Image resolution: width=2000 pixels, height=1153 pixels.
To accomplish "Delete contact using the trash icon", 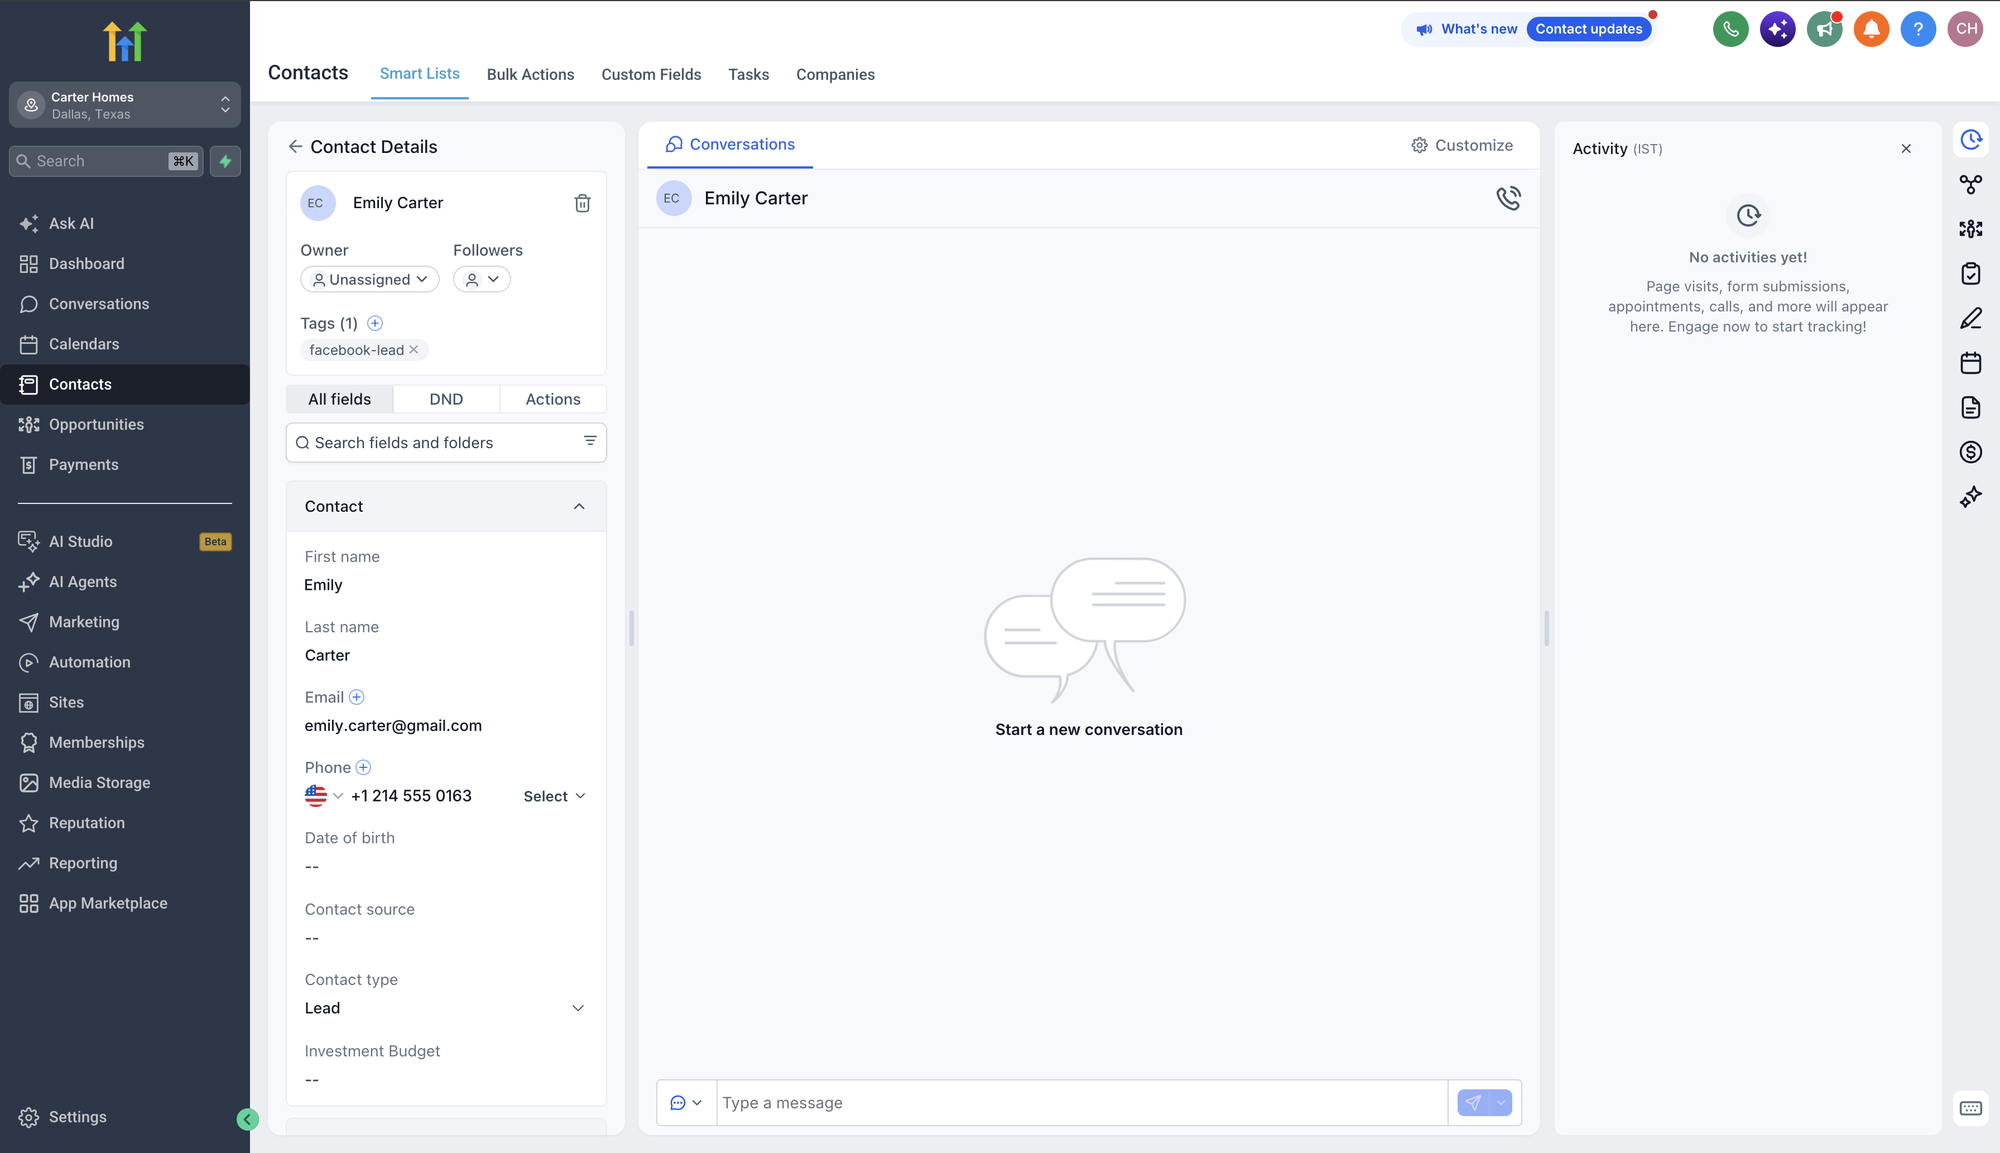I will click(x=582, y=203).
